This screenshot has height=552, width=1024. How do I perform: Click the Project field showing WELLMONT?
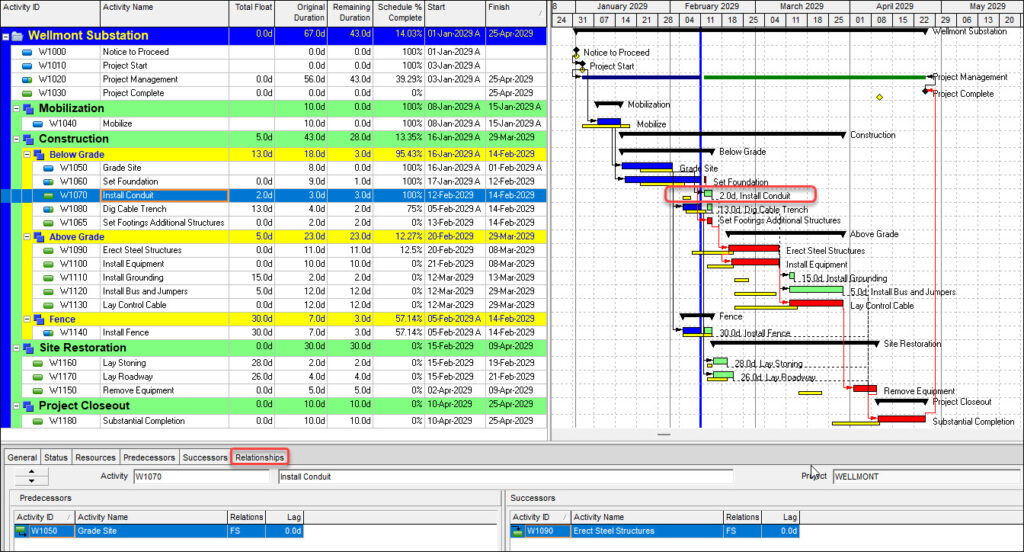927,477
